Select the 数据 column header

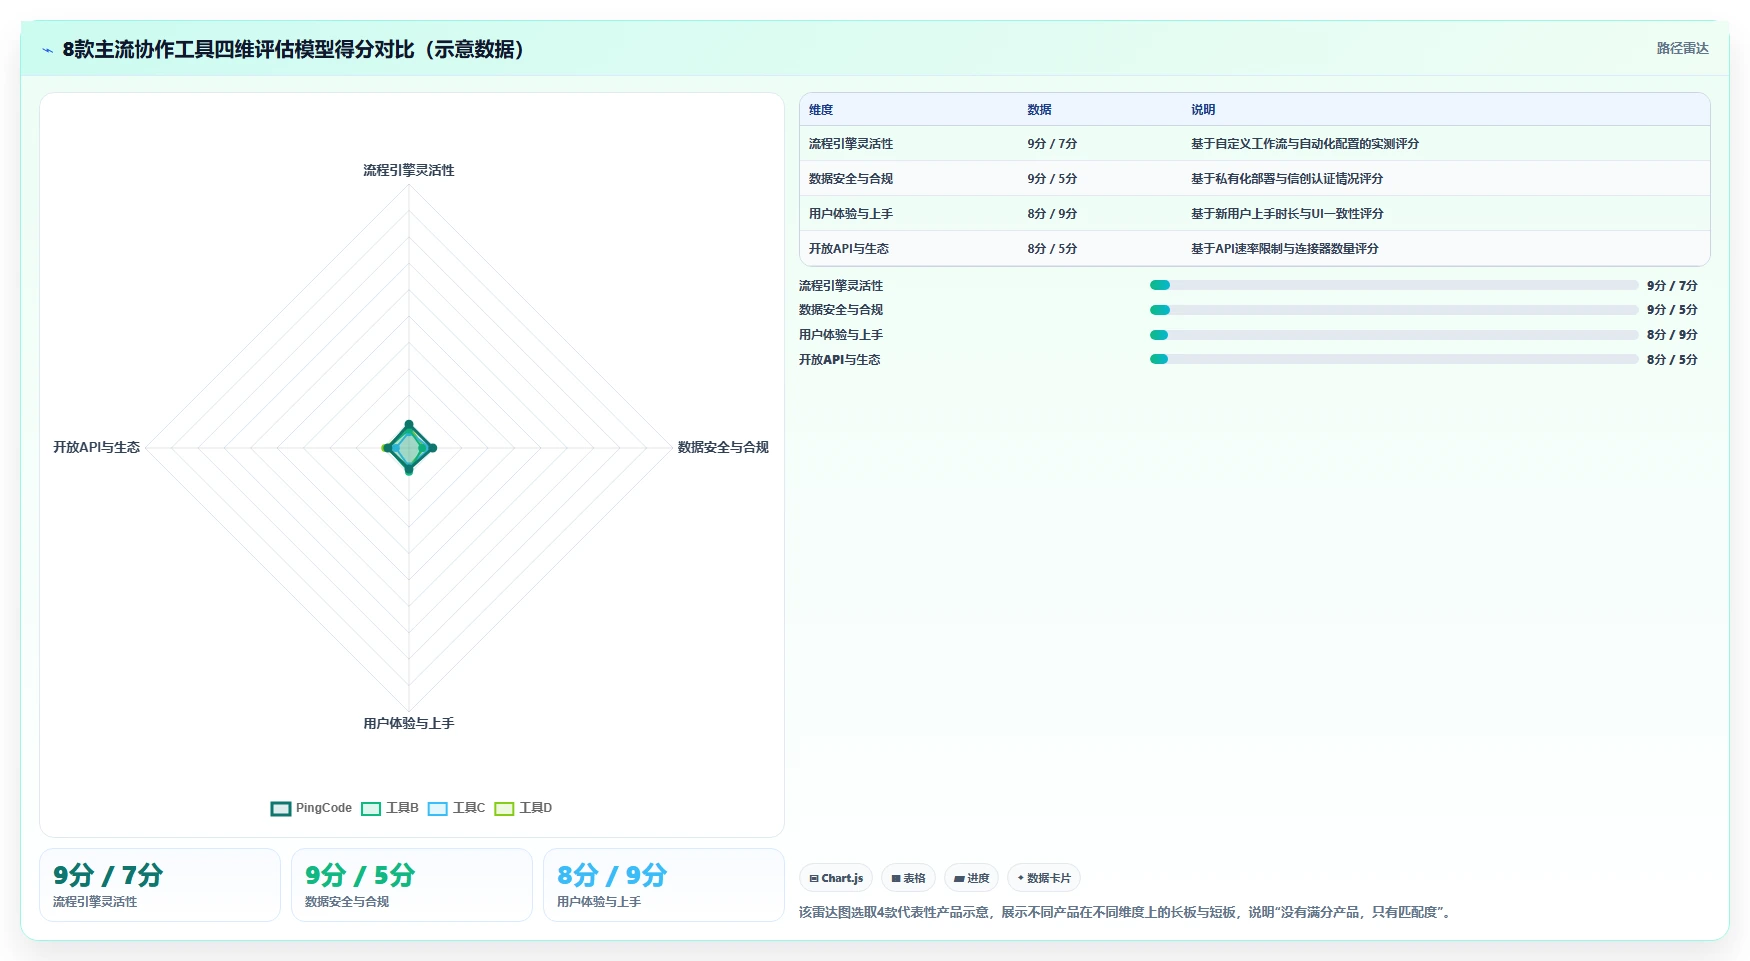[1039, 110]
